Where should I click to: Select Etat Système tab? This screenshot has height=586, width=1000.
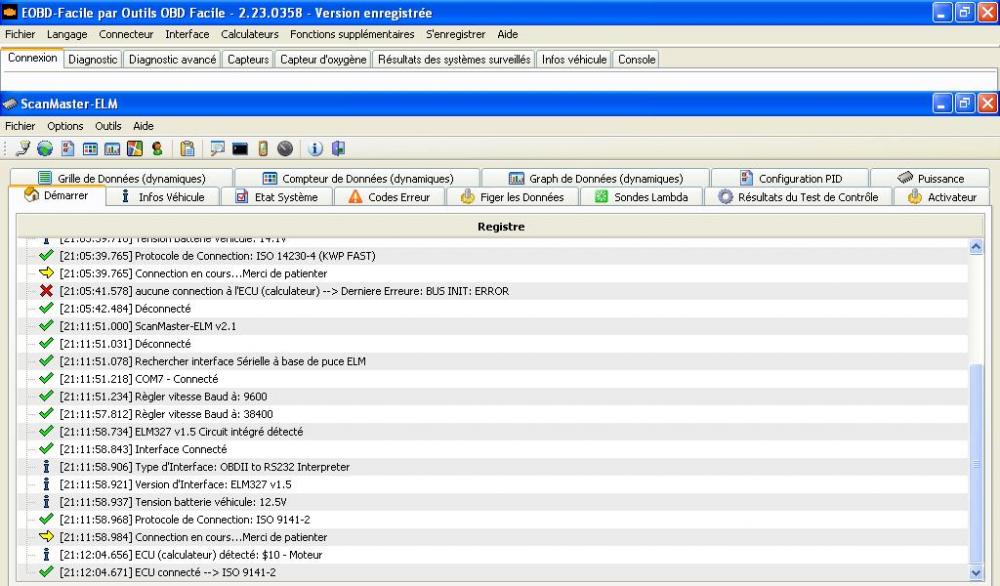pyautogui.click(x=277, y=197)
